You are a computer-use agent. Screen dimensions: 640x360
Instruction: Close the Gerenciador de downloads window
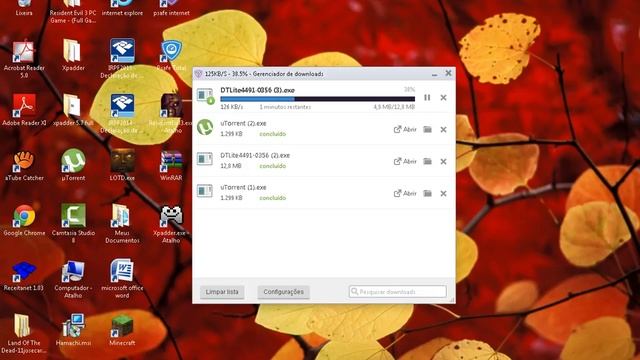pyautogui.click(x=448, y=73)
